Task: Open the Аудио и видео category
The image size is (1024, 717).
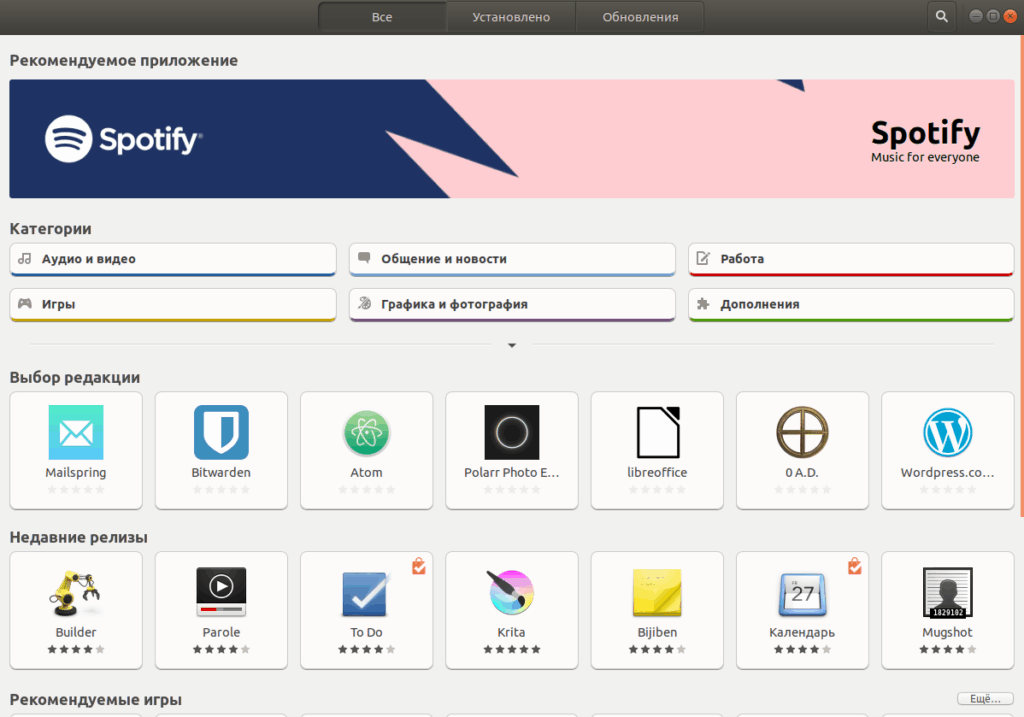Action: 172,258
